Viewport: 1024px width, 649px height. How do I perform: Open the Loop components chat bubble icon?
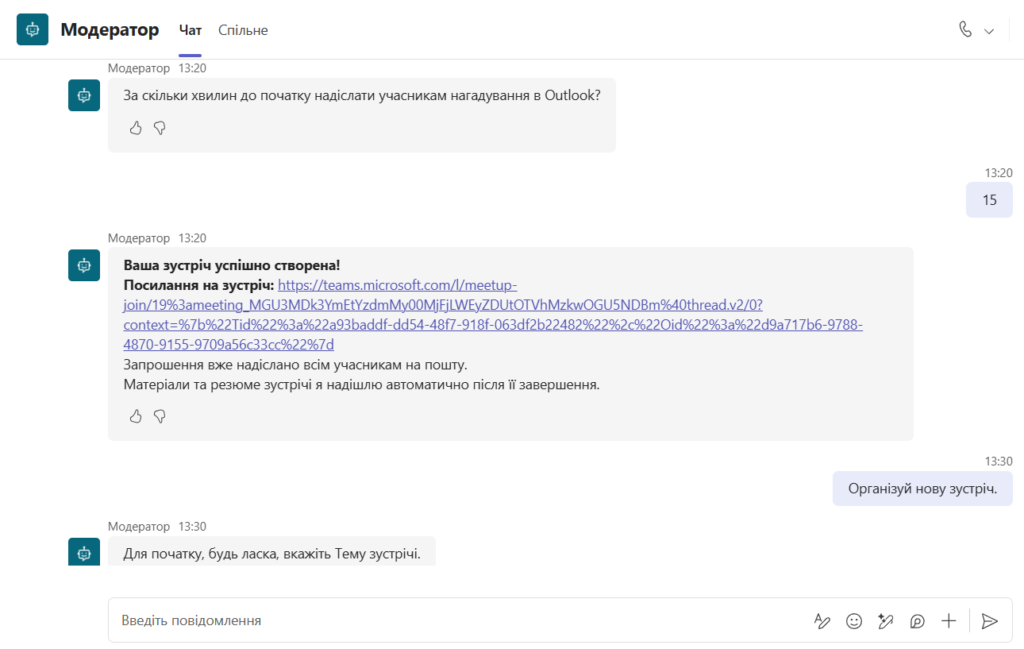click(917, 621)
